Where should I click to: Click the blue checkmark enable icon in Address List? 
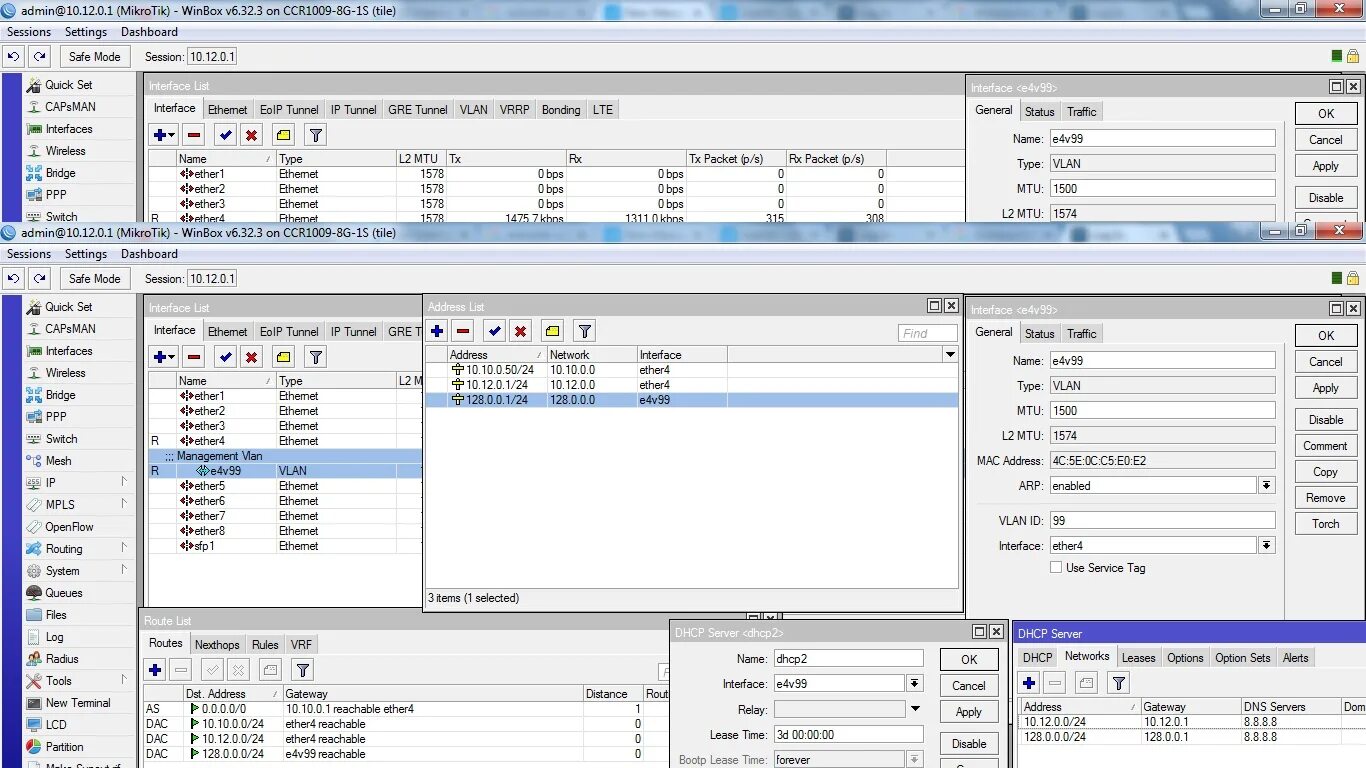click(x=494, y=331)
